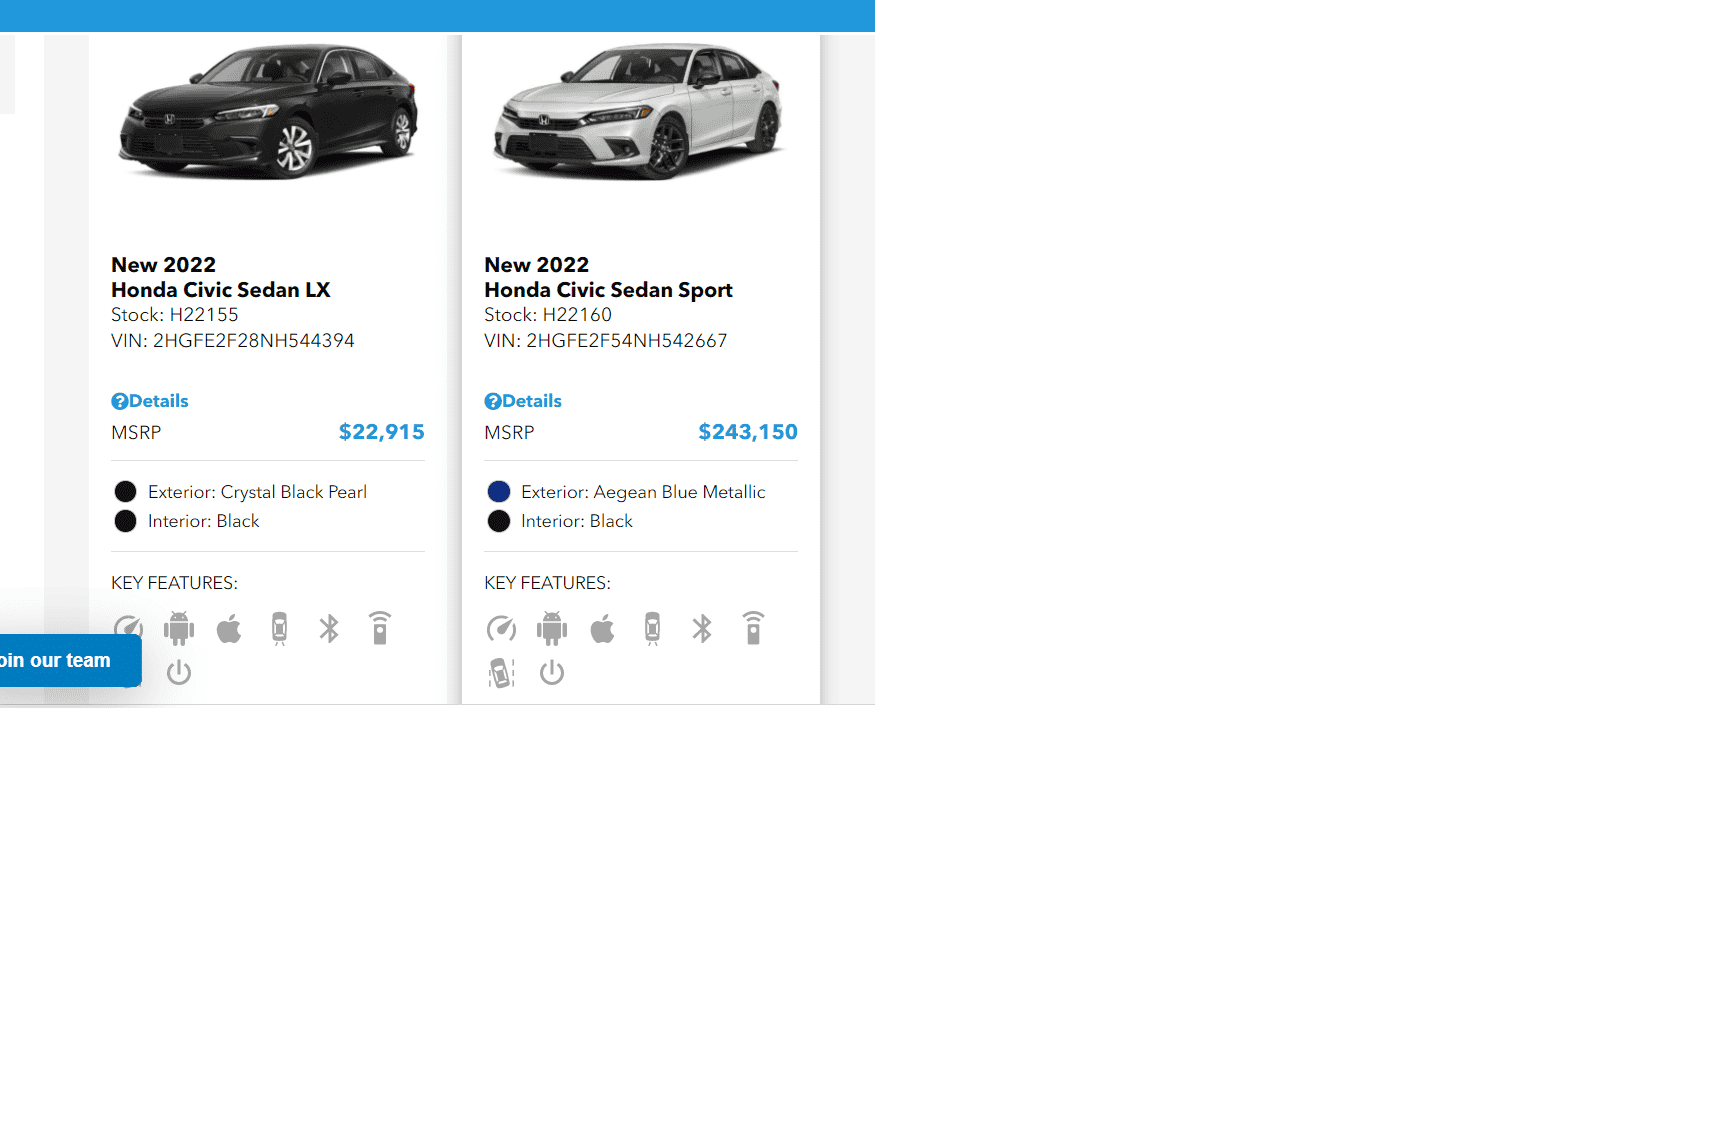Click Bluetooth icon on Civic Sport card

[702, 629]
